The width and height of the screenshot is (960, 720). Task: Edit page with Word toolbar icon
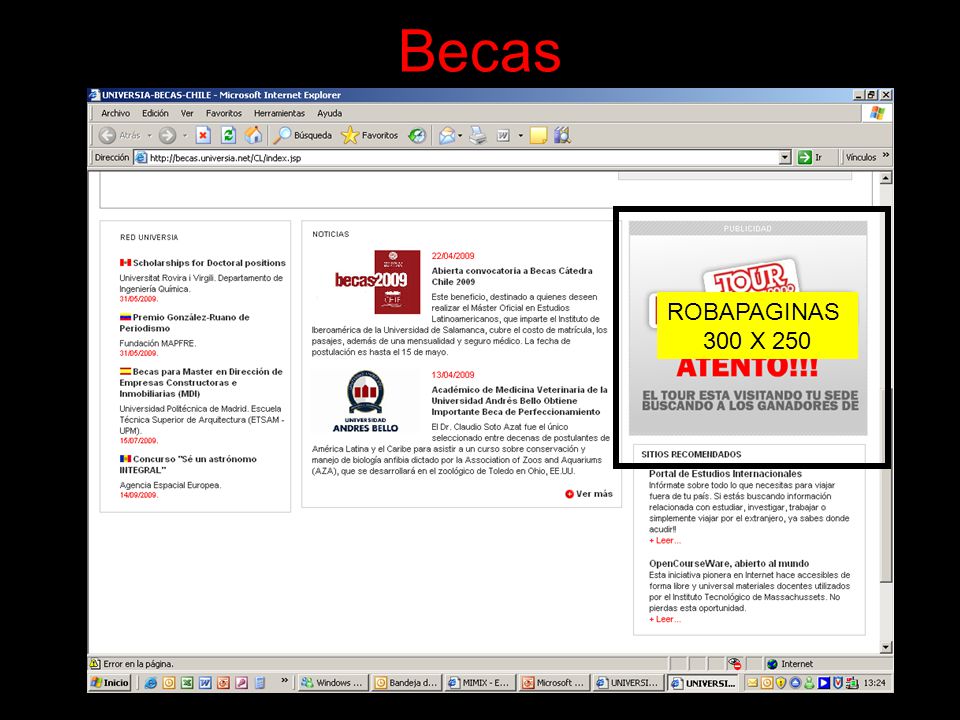tap(503, 135)
